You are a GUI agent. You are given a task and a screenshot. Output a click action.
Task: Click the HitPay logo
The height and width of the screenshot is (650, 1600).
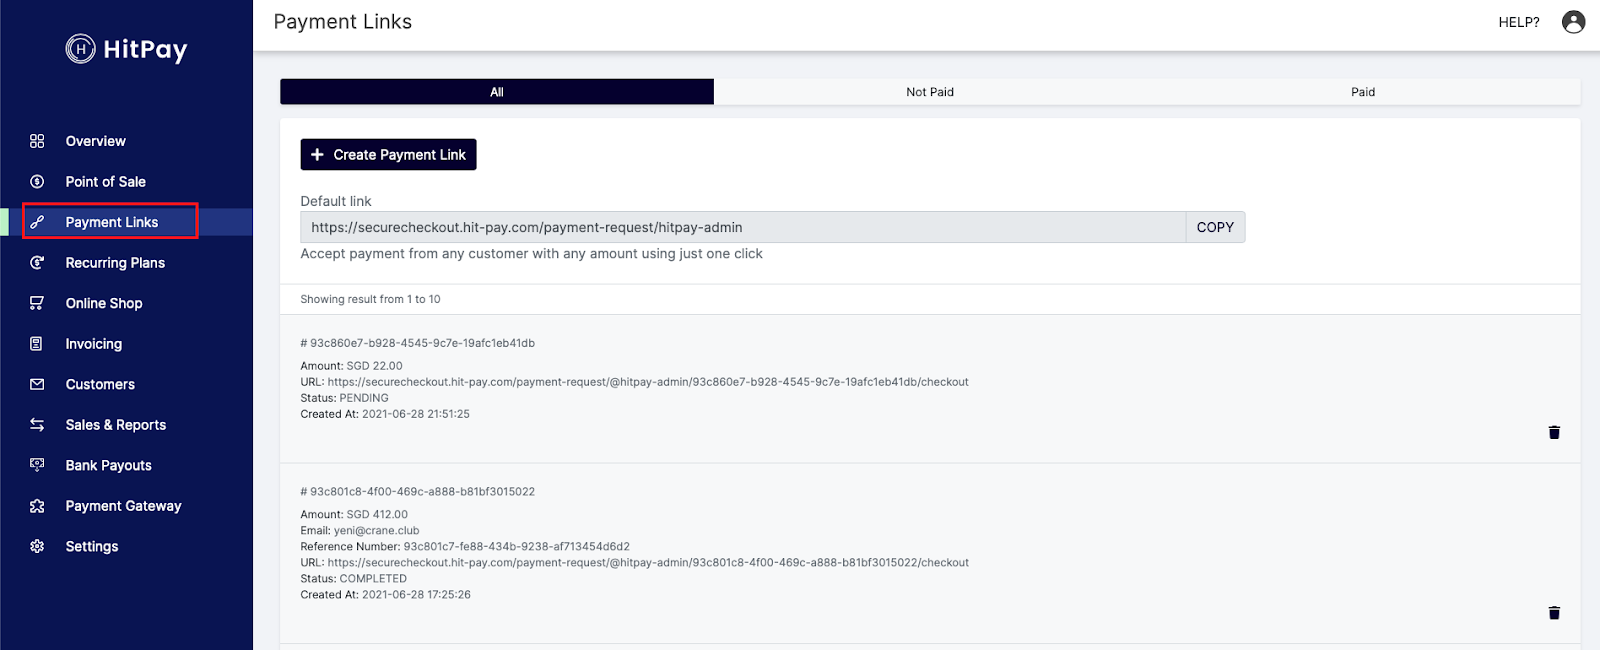click(x=126, y=49)
